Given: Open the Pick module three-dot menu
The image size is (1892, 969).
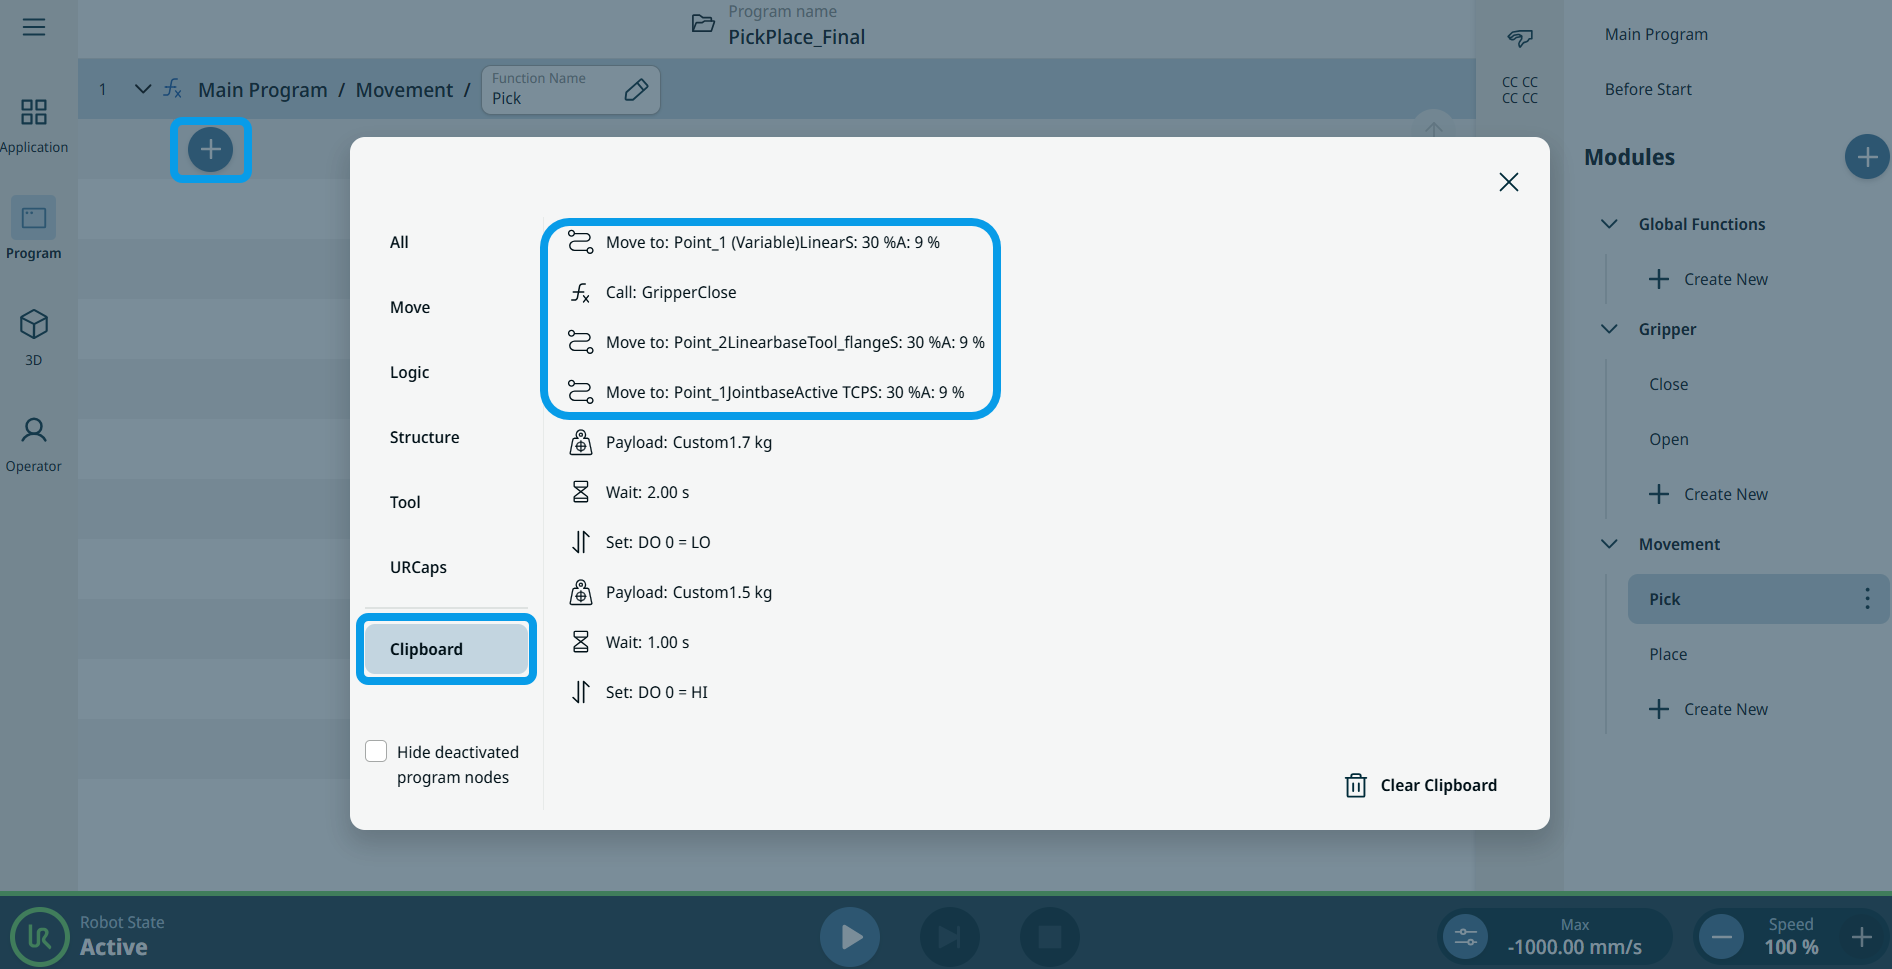Looking at the screenshot, I should [1866, 599].
